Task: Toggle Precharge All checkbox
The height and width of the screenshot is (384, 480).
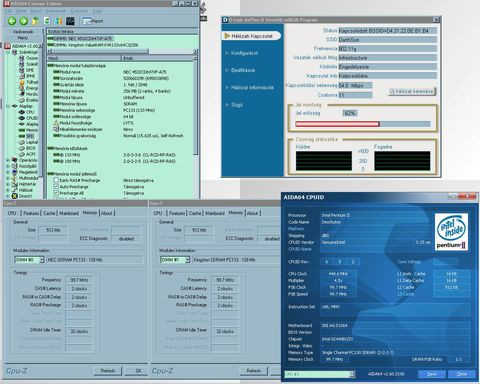Action: point(56,193)
